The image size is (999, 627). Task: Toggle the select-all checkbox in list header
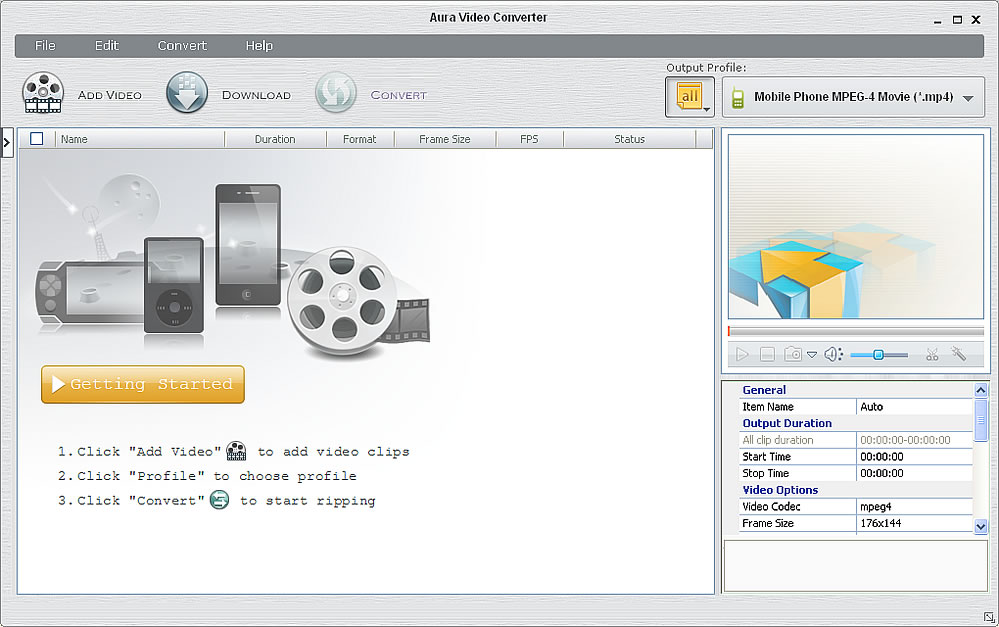[x=37, y=139]
